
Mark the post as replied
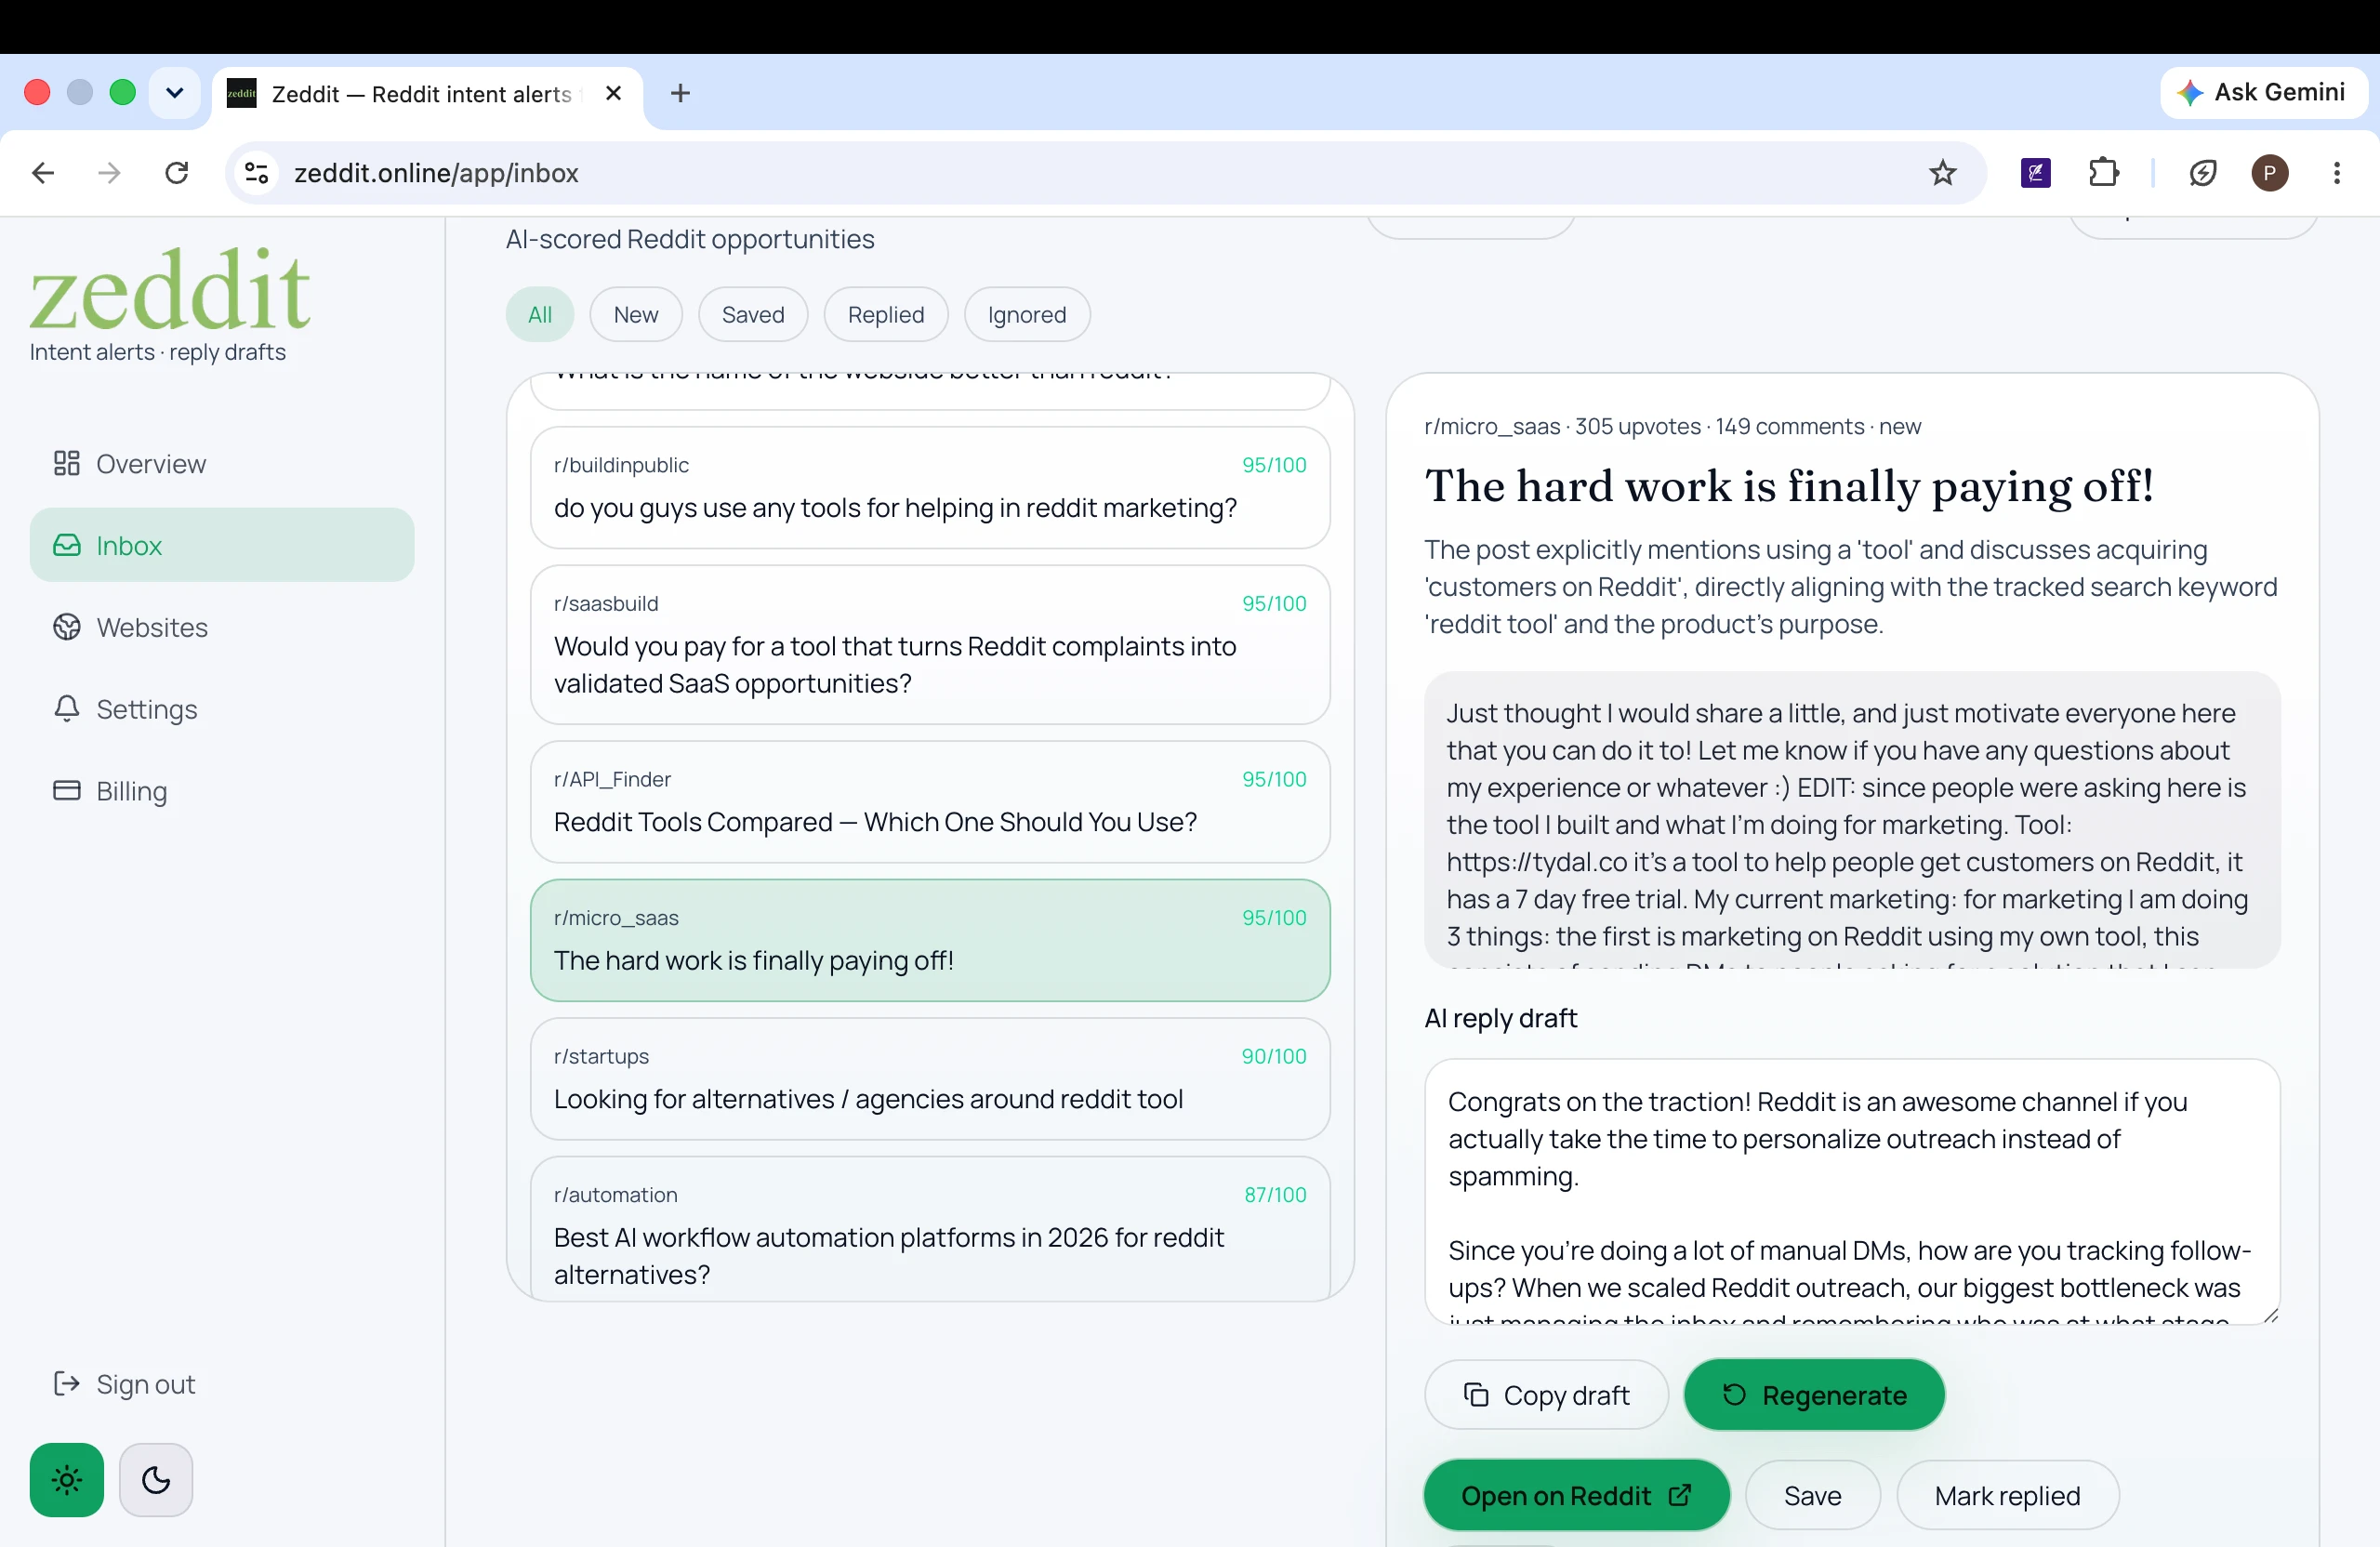coord(2007,1495)
